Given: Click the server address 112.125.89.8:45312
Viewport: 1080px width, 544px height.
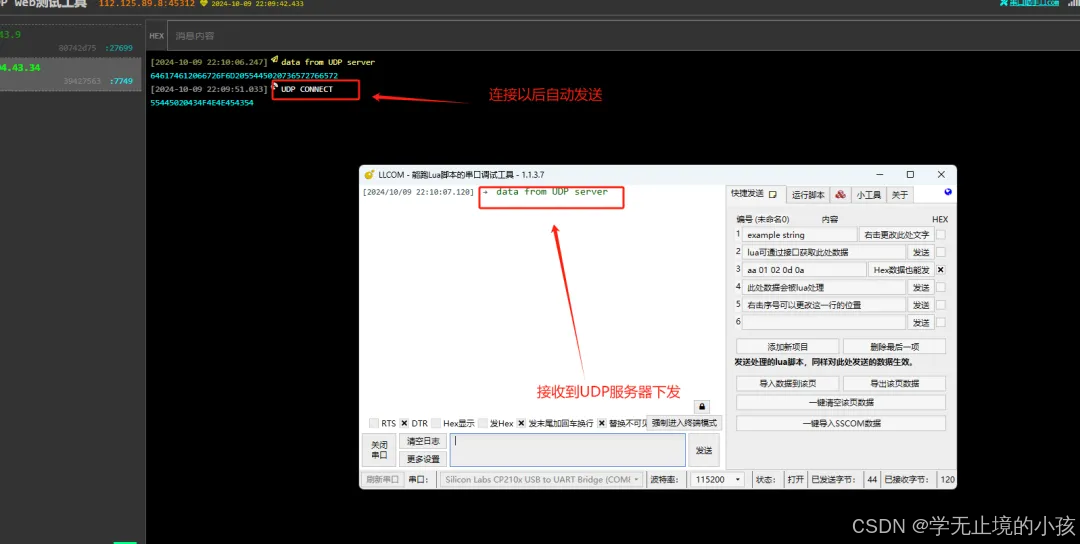Looking at the screenshot, I should point(146,3).
